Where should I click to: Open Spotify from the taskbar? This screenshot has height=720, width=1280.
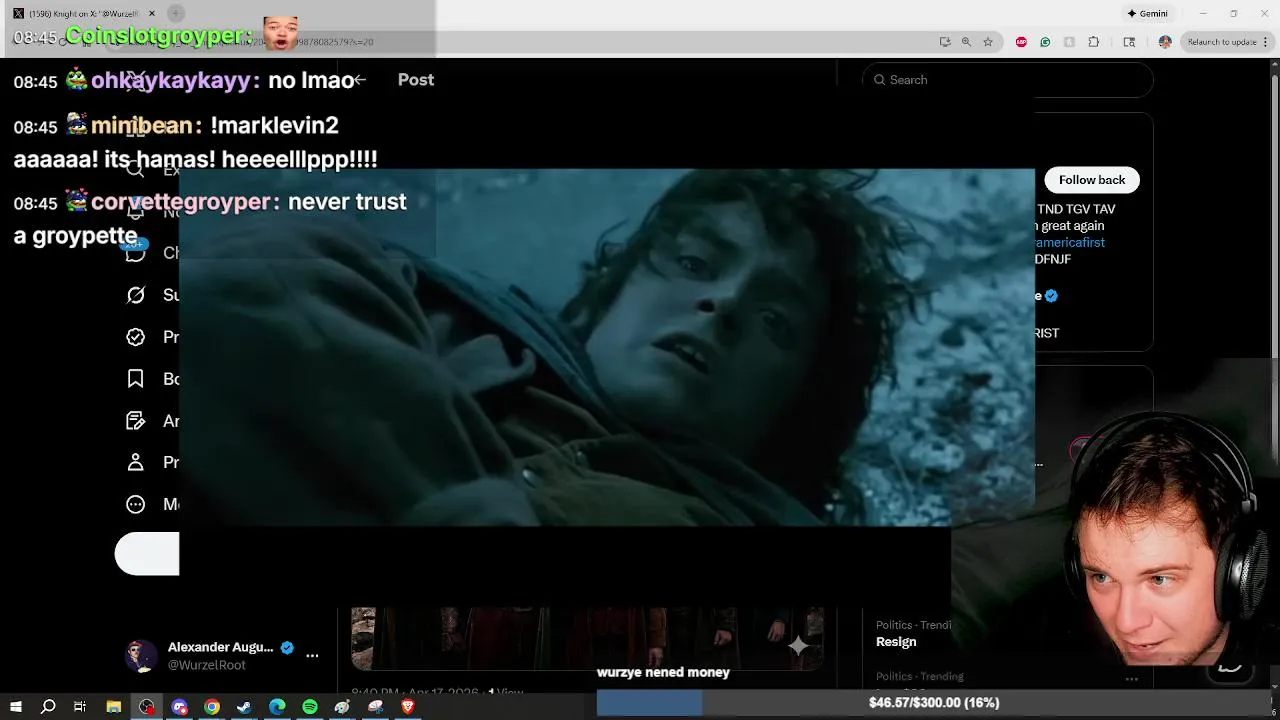tap(310, 707)
